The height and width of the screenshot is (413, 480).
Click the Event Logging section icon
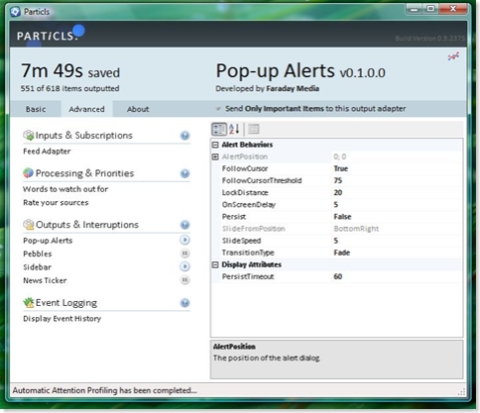coord(28,302)
